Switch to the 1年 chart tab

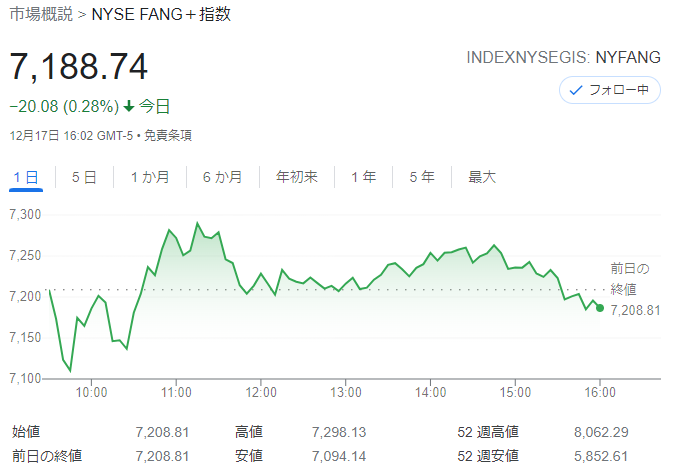click(364, 177)
